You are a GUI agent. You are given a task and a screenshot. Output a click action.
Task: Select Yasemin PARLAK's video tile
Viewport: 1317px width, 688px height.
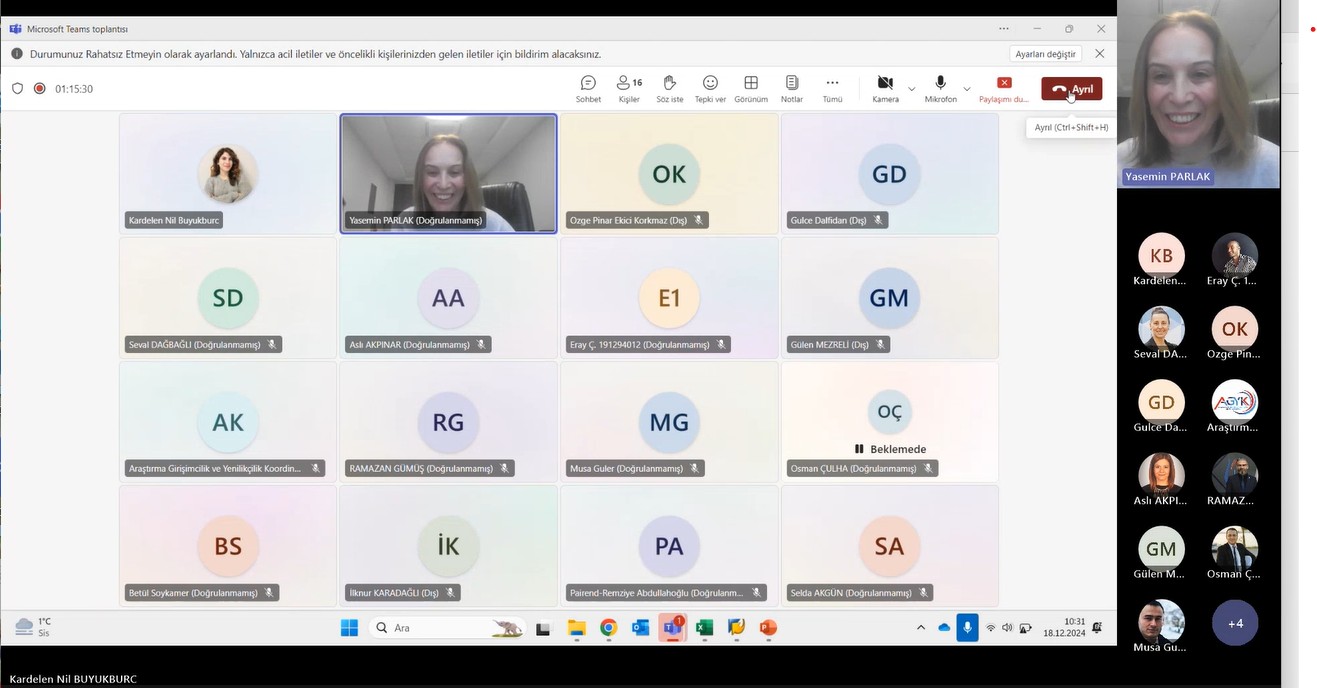coord(448,172)
